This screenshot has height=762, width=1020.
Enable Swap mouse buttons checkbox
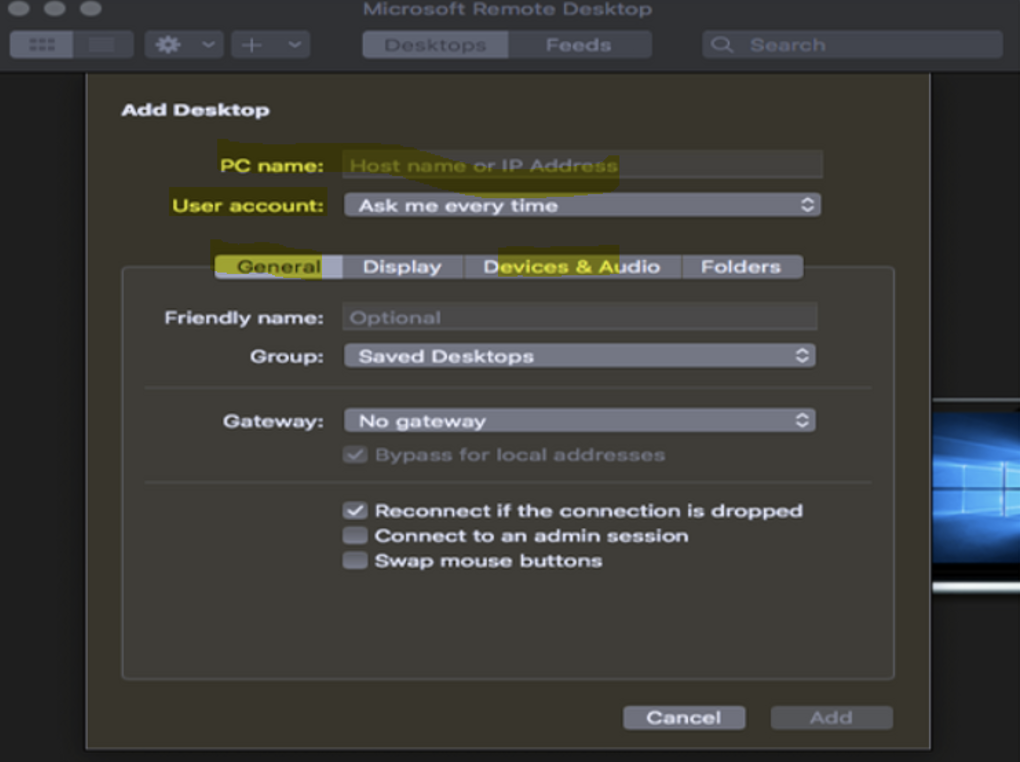pos(355,560)
